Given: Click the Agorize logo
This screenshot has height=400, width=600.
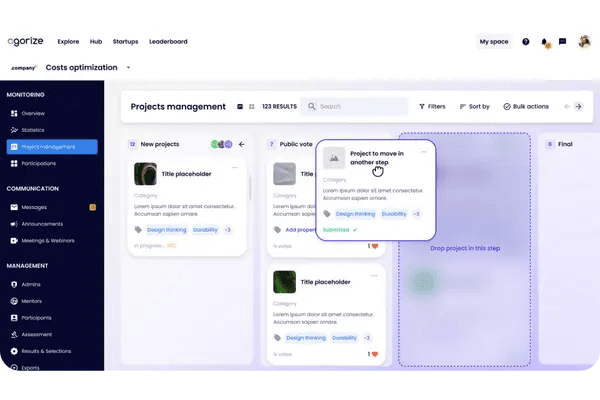Looking at the screenshot, I should (25, 41).
